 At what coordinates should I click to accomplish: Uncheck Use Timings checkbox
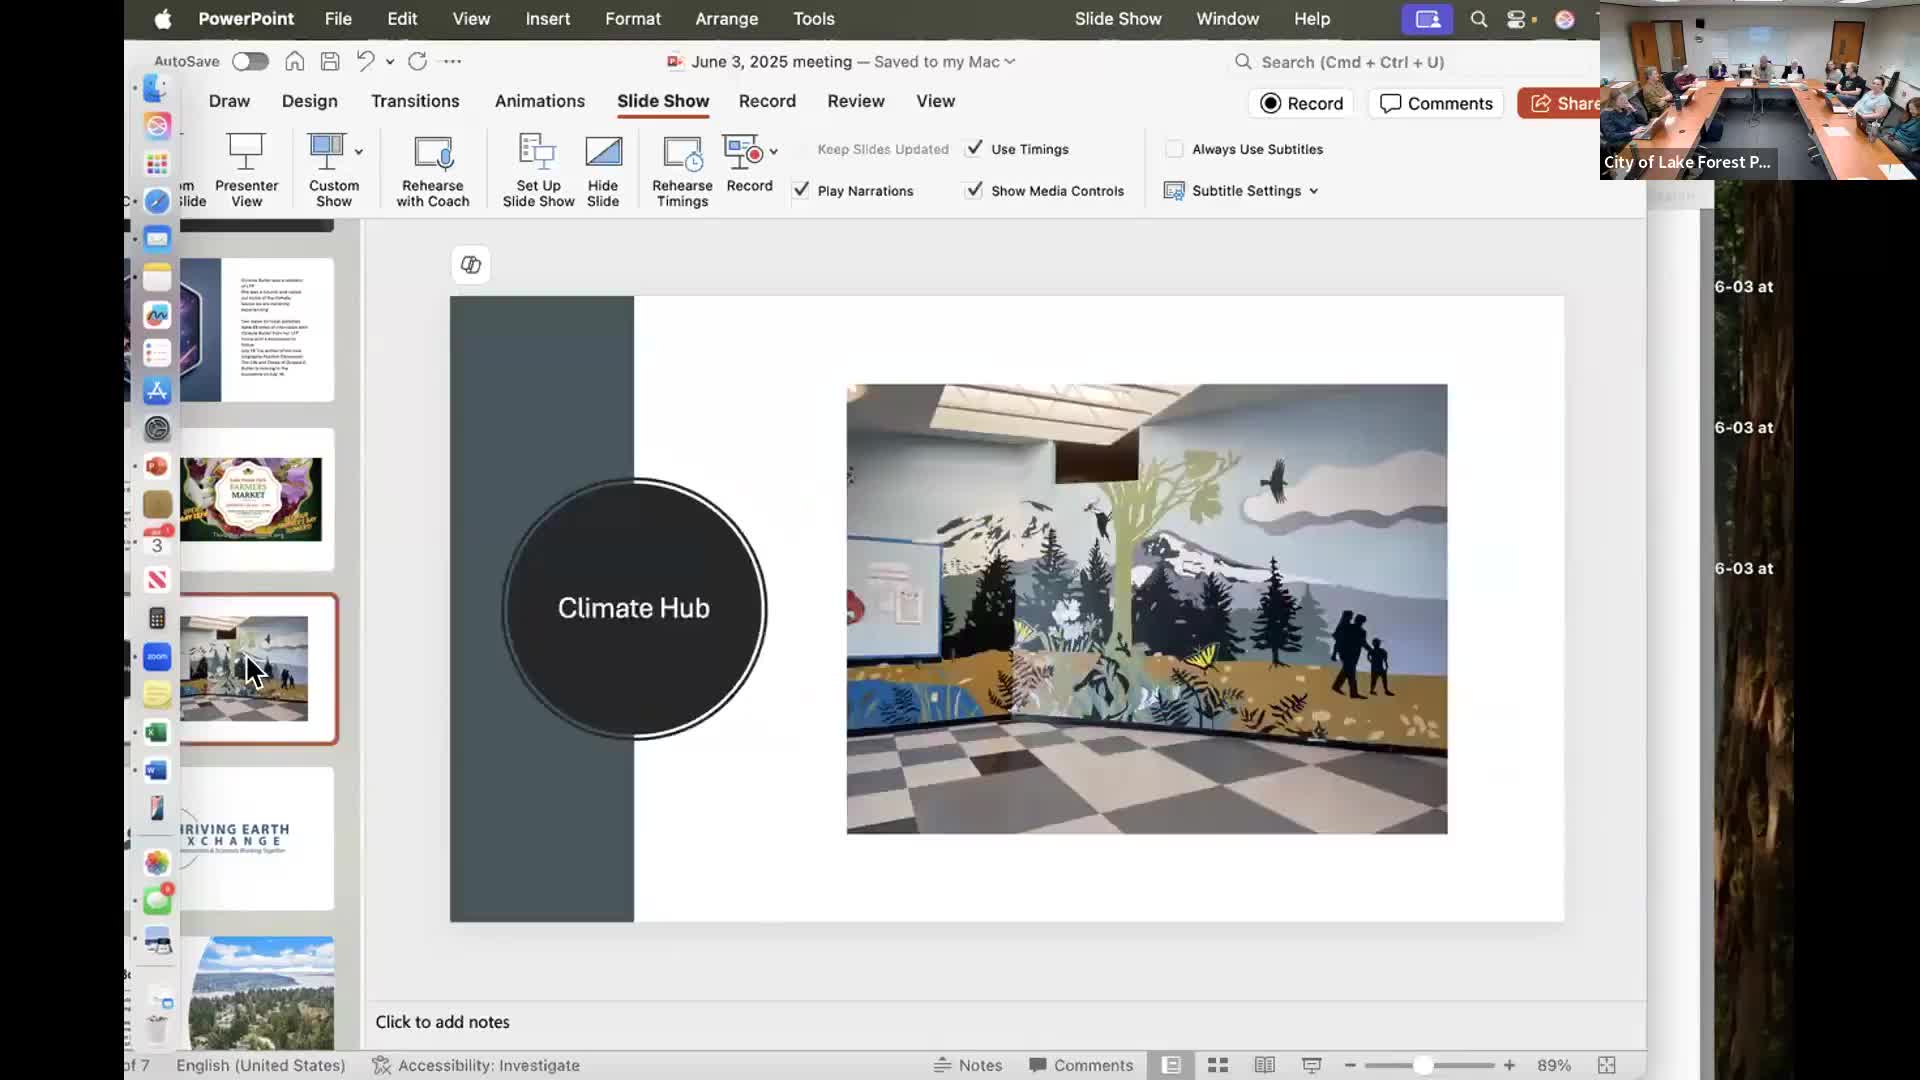[x=974, y=148]
